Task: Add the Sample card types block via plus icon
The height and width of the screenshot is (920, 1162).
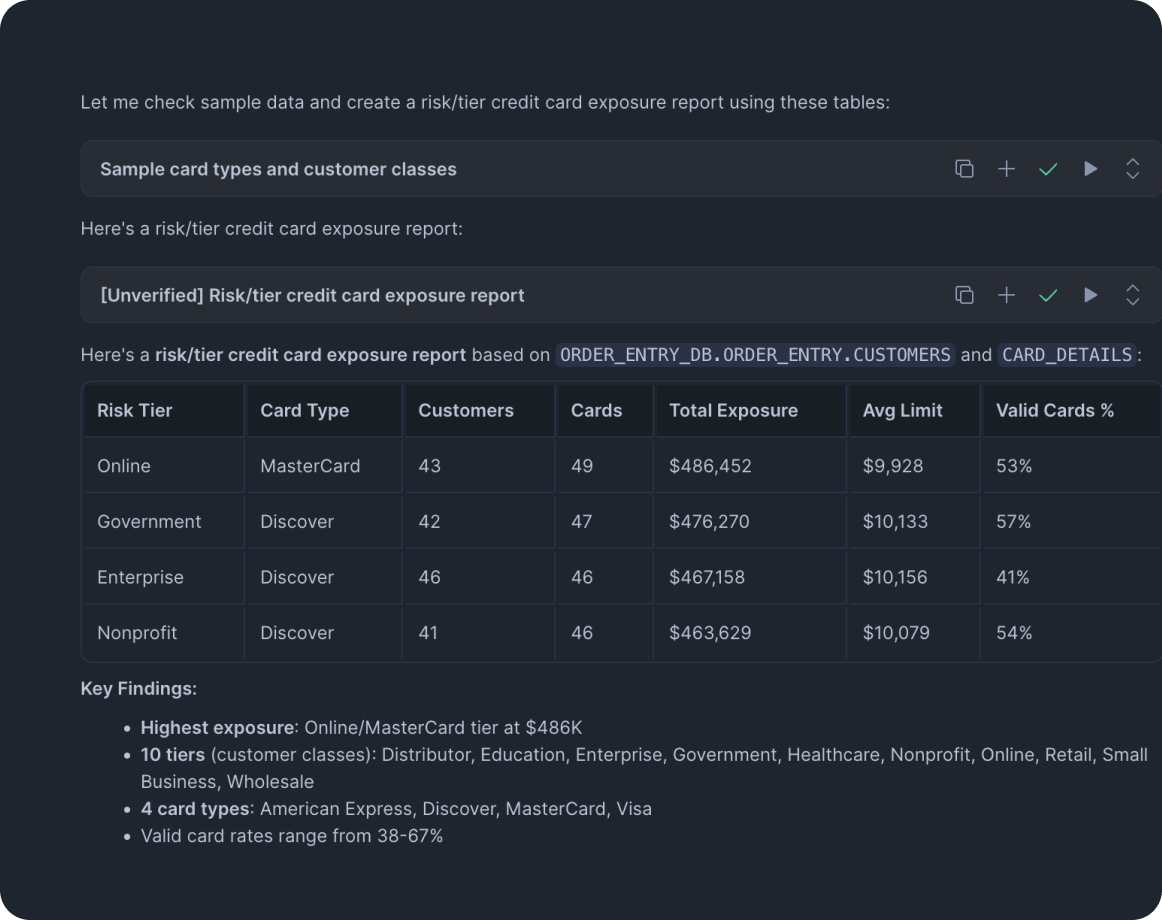Action: click(1006, 169)
